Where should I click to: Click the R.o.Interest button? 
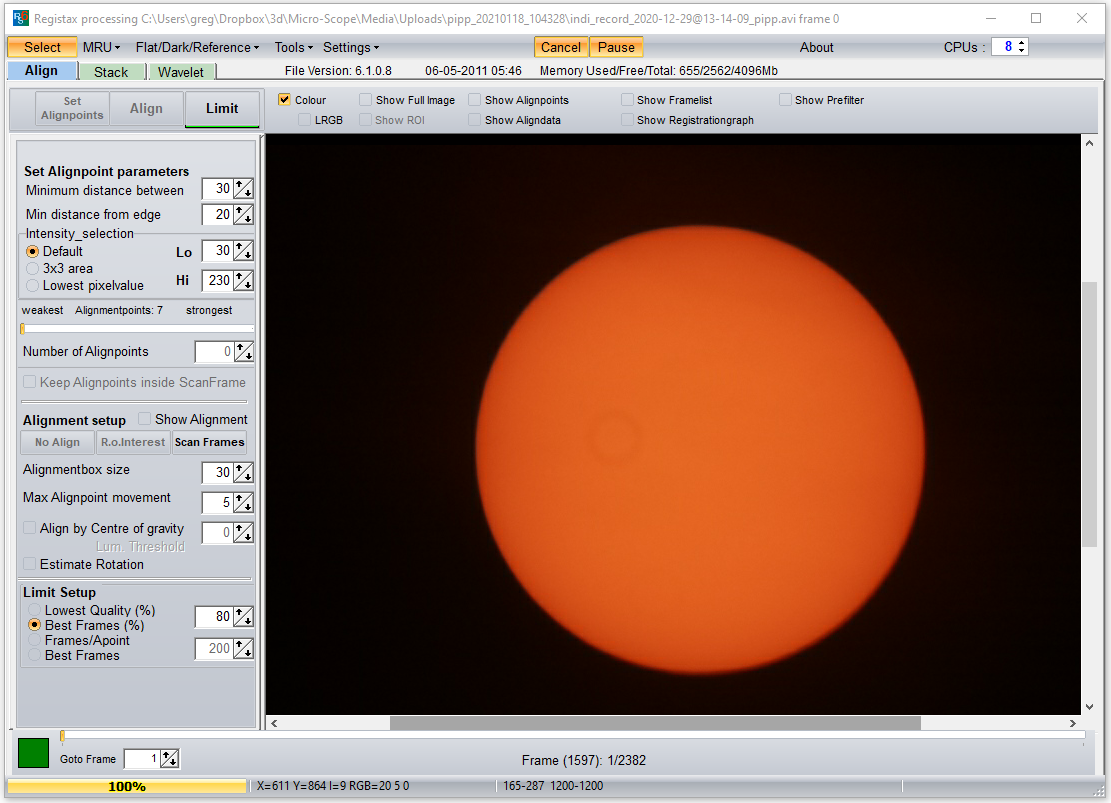(x=133, y=442)
